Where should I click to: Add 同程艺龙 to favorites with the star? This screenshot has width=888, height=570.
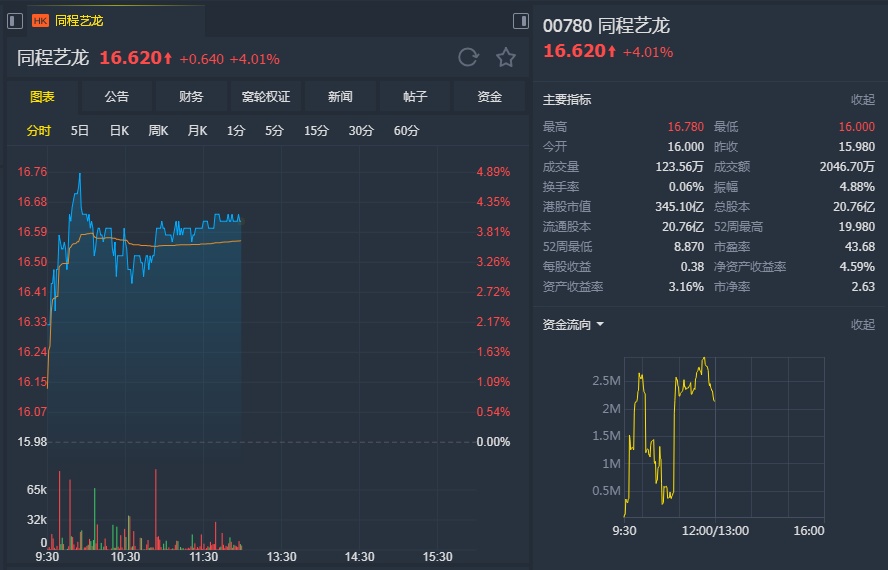click(x=506, y=57)
